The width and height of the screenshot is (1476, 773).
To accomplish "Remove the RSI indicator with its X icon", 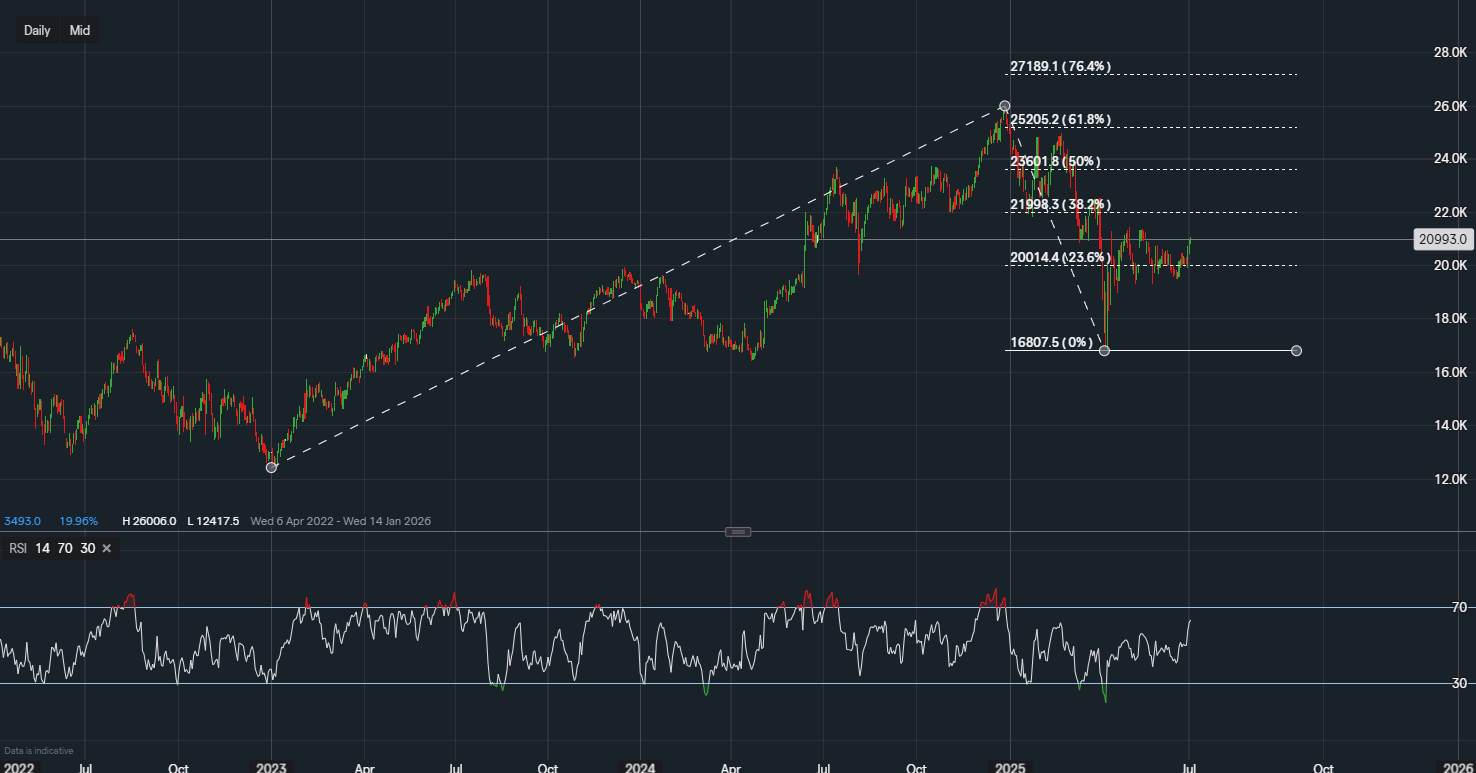I will pos(106,548).
